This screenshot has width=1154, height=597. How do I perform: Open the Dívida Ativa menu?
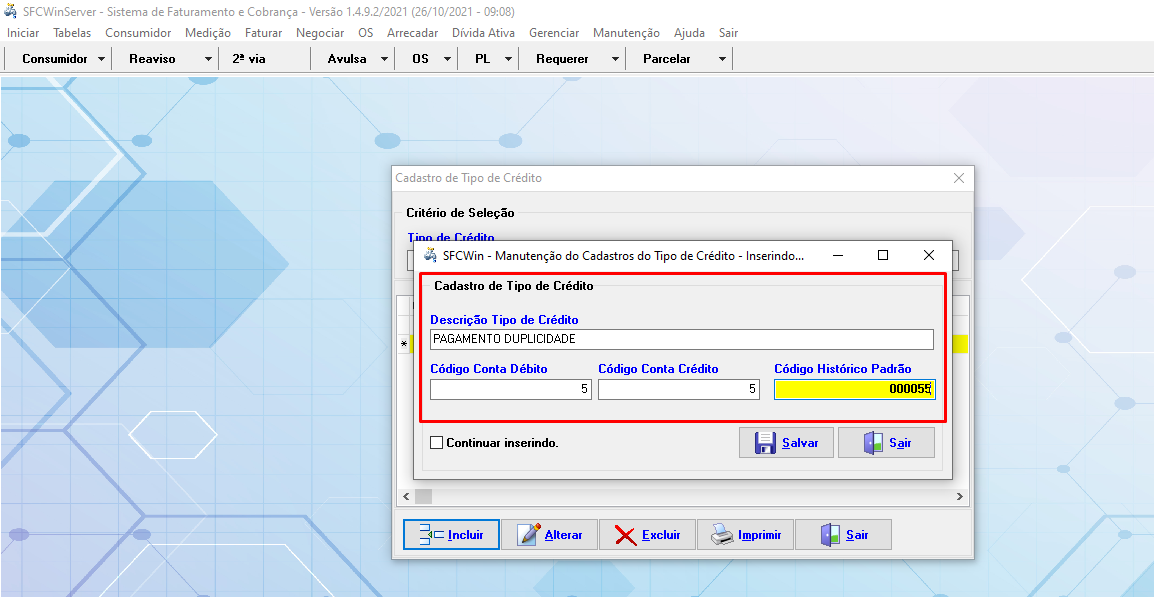(x=483, y=33)
